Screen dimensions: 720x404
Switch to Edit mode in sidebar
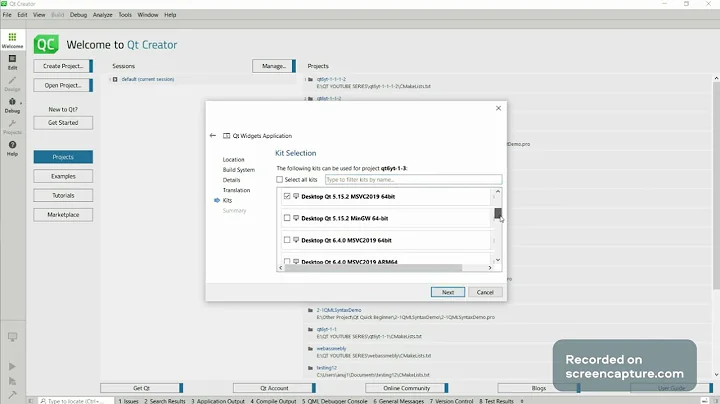click(12, 62)
